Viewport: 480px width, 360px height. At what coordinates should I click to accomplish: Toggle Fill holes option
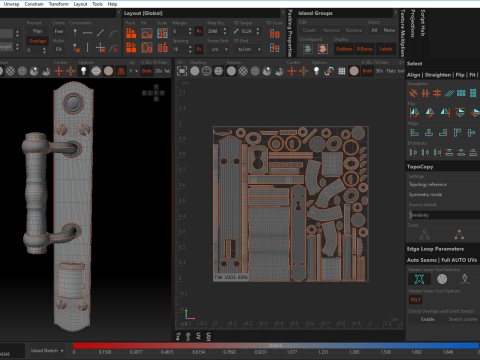59,49
